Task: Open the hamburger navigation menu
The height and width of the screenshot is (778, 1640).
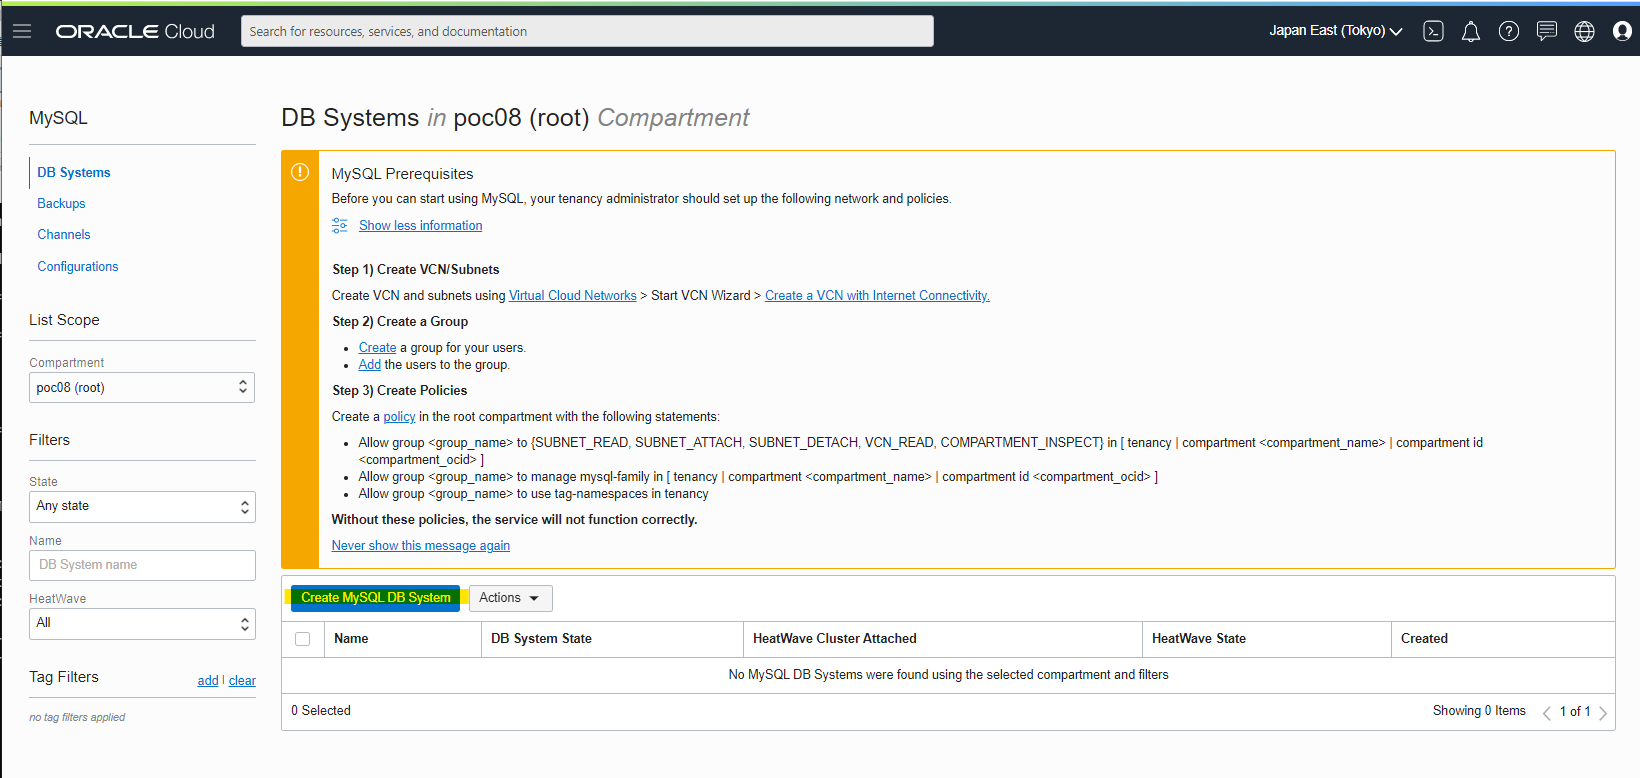Action: click(22, 31)
